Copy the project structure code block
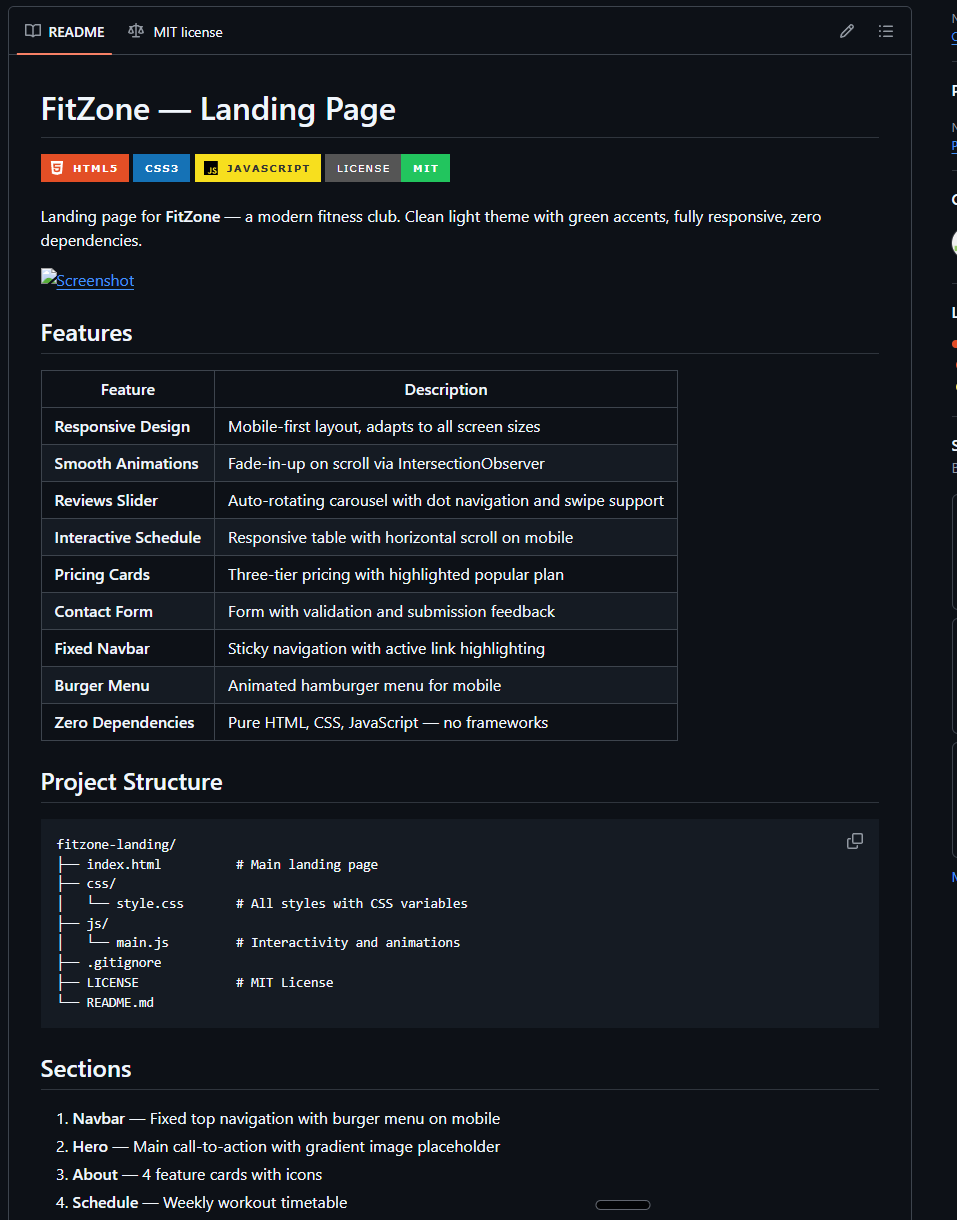 (x=854, y=841)
